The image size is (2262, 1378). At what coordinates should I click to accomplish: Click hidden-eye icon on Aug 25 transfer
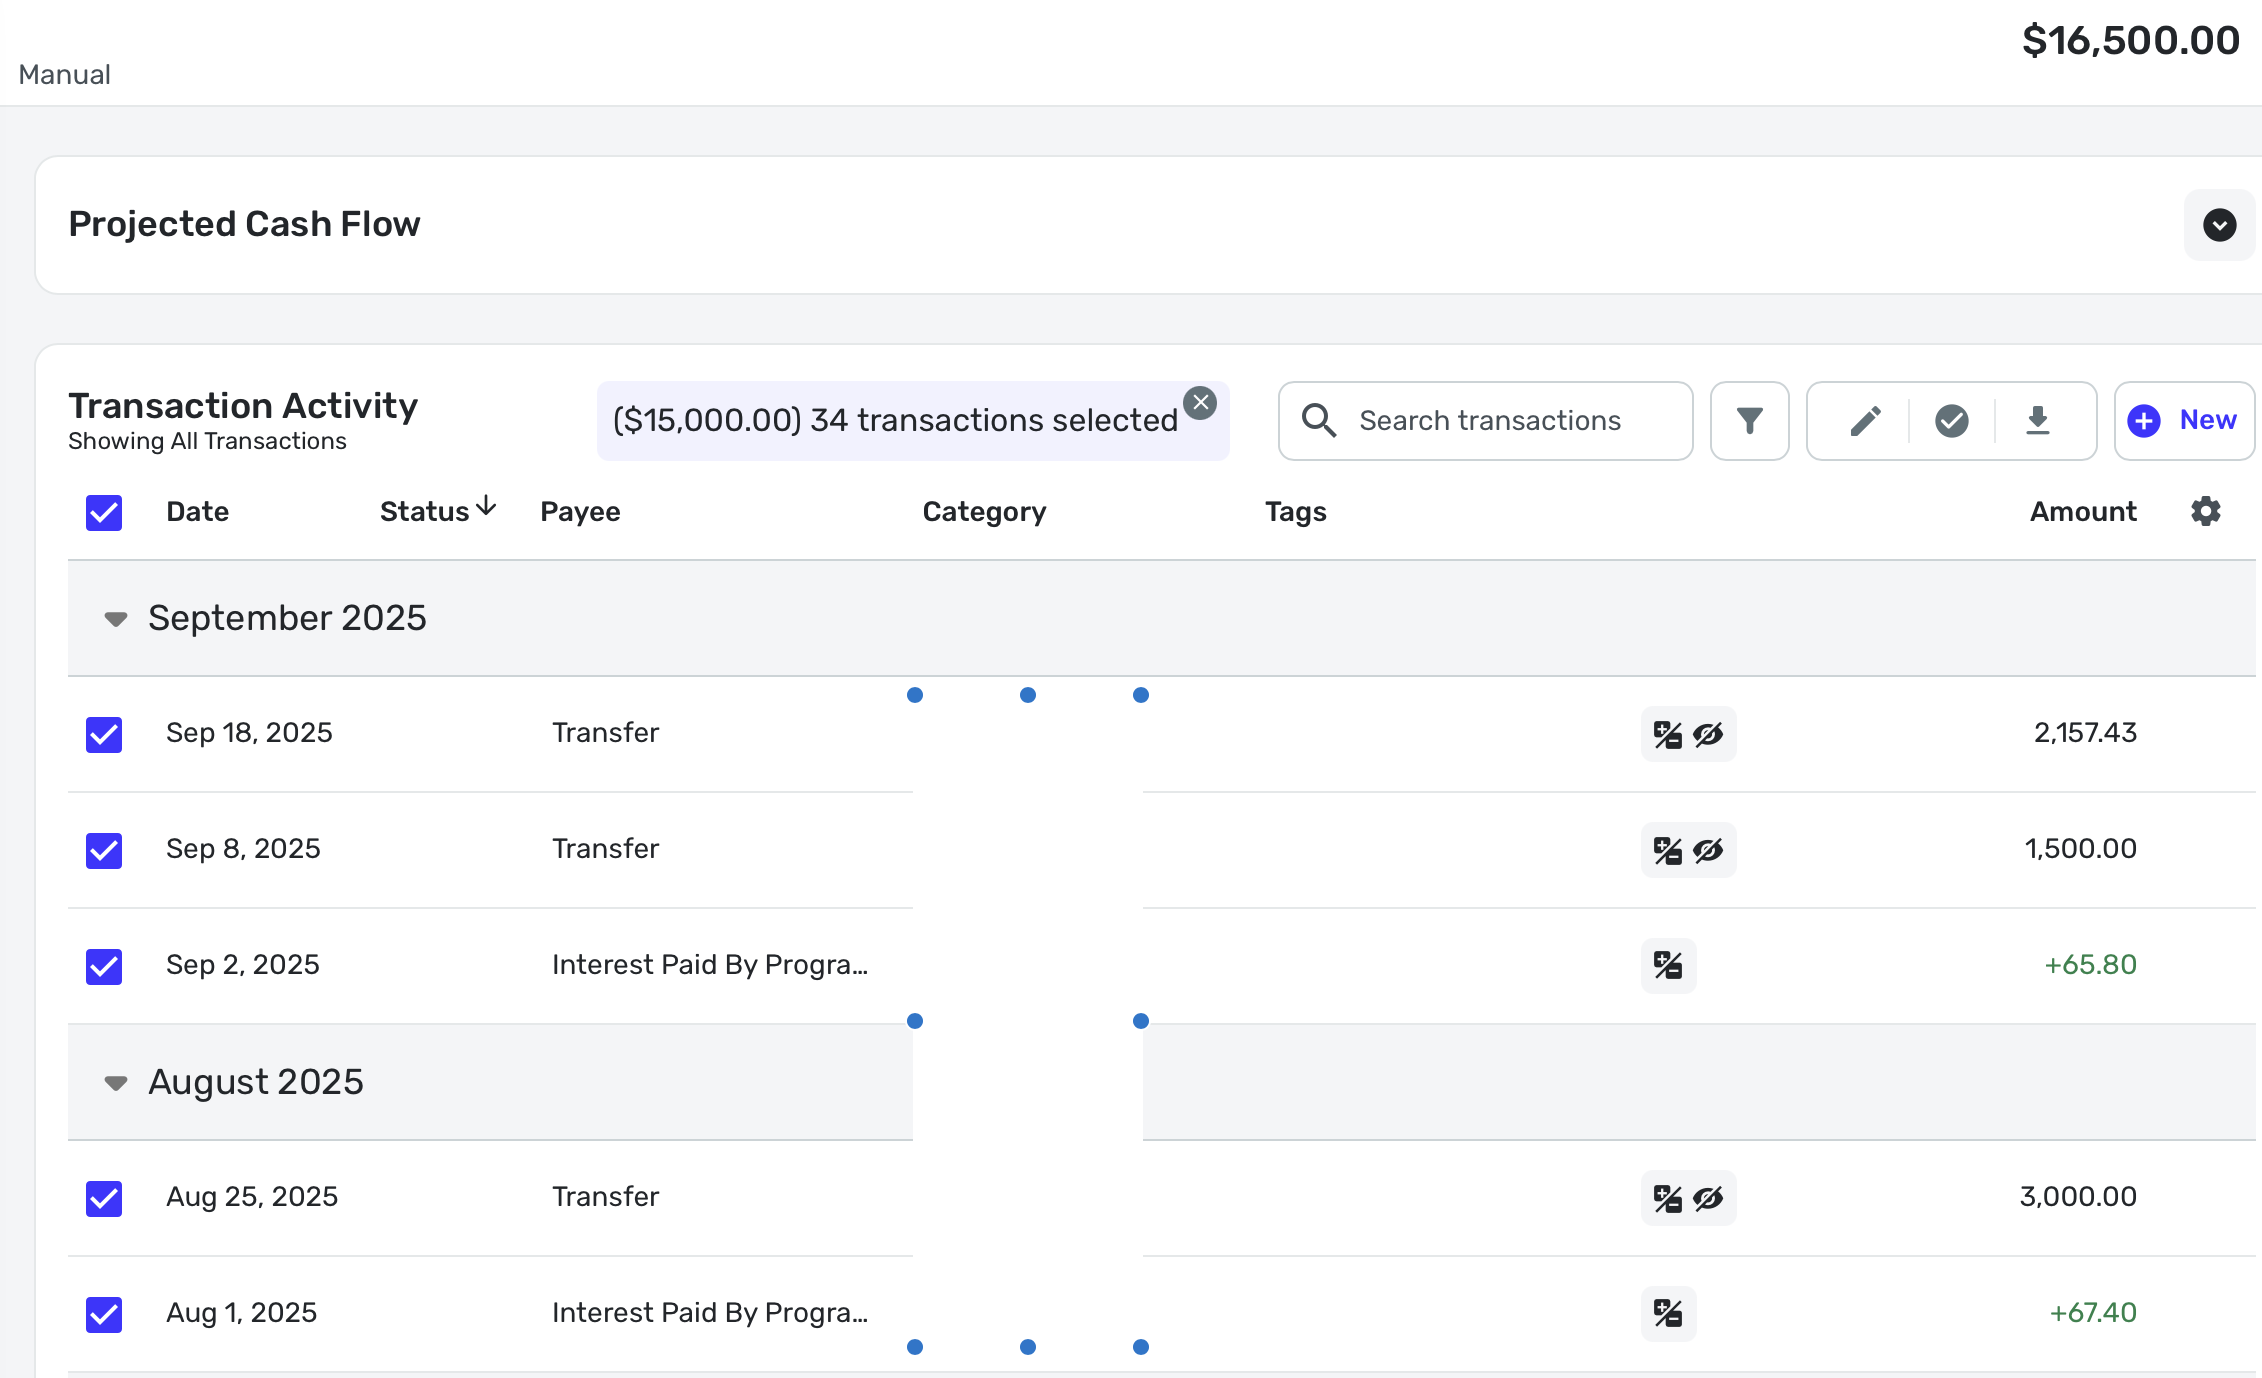[x=1708, y=1198]
